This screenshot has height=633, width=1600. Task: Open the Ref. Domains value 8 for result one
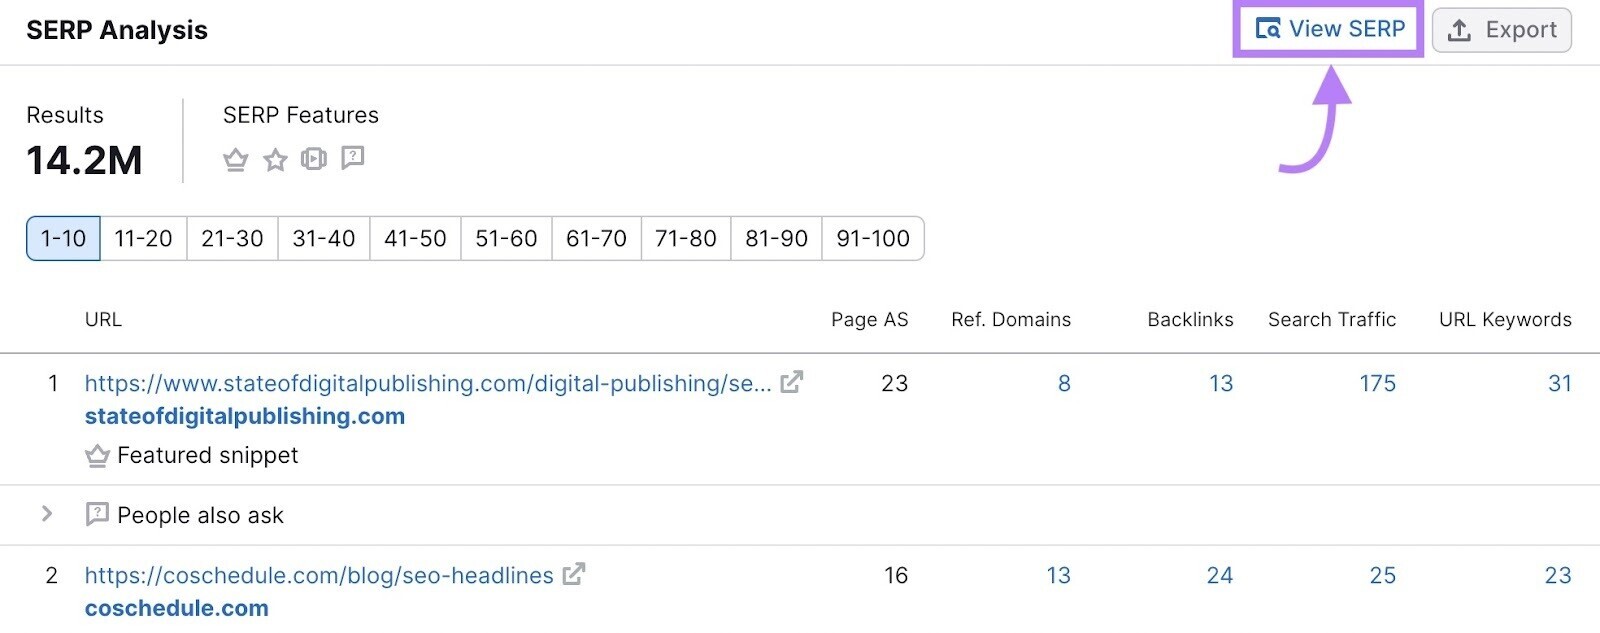(1063, 383)
